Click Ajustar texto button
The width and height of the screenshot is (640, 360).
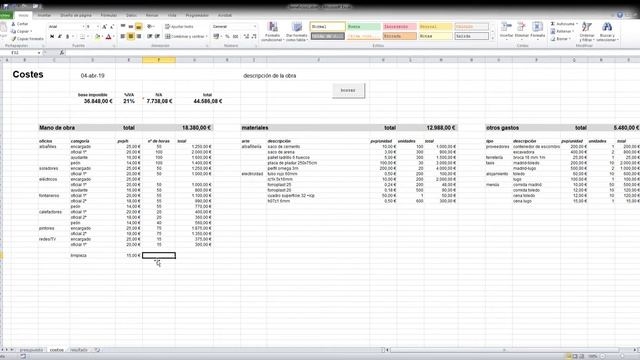(179, 27)
